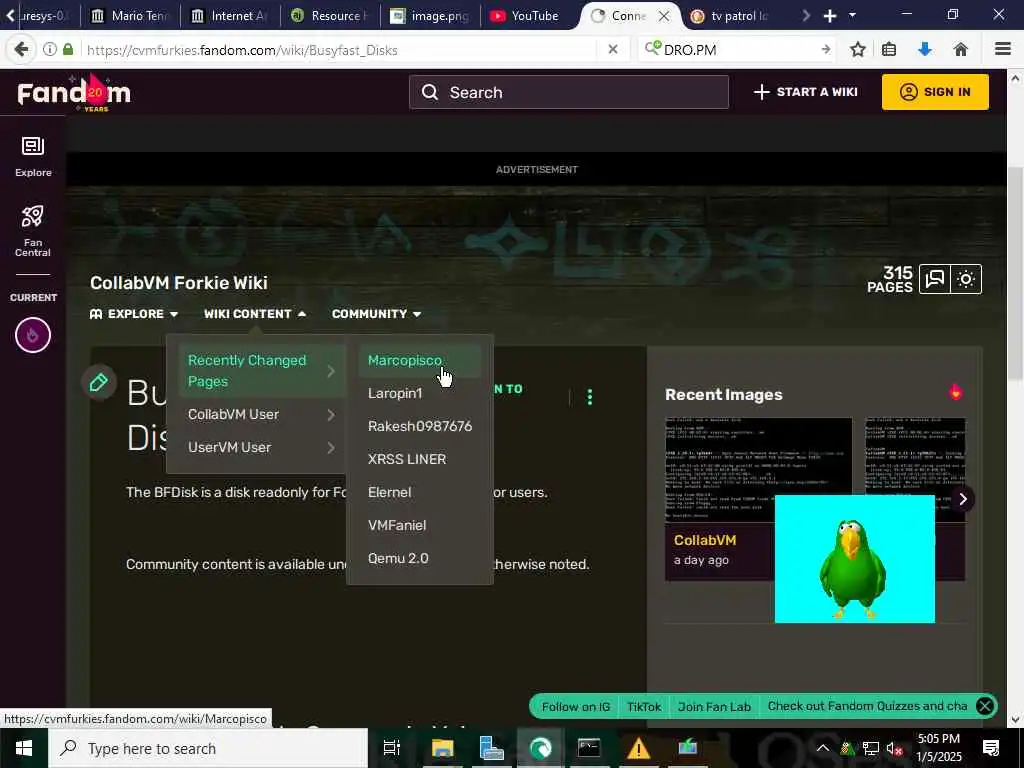This screenshot has height=768, width=1024.
Task: Expand Recently Changed Pages submenu
Action: point(262,371)
